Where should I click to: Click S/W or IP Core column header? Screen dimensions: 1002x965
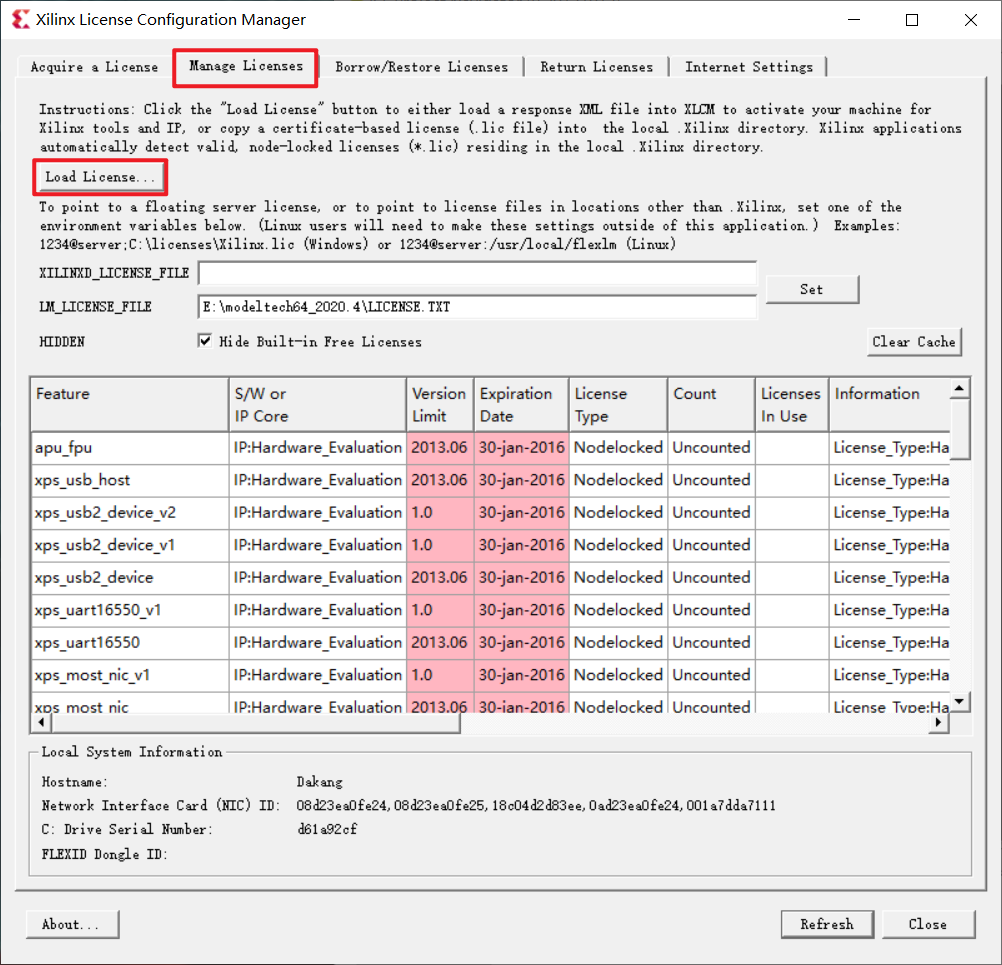click(317, 405)
